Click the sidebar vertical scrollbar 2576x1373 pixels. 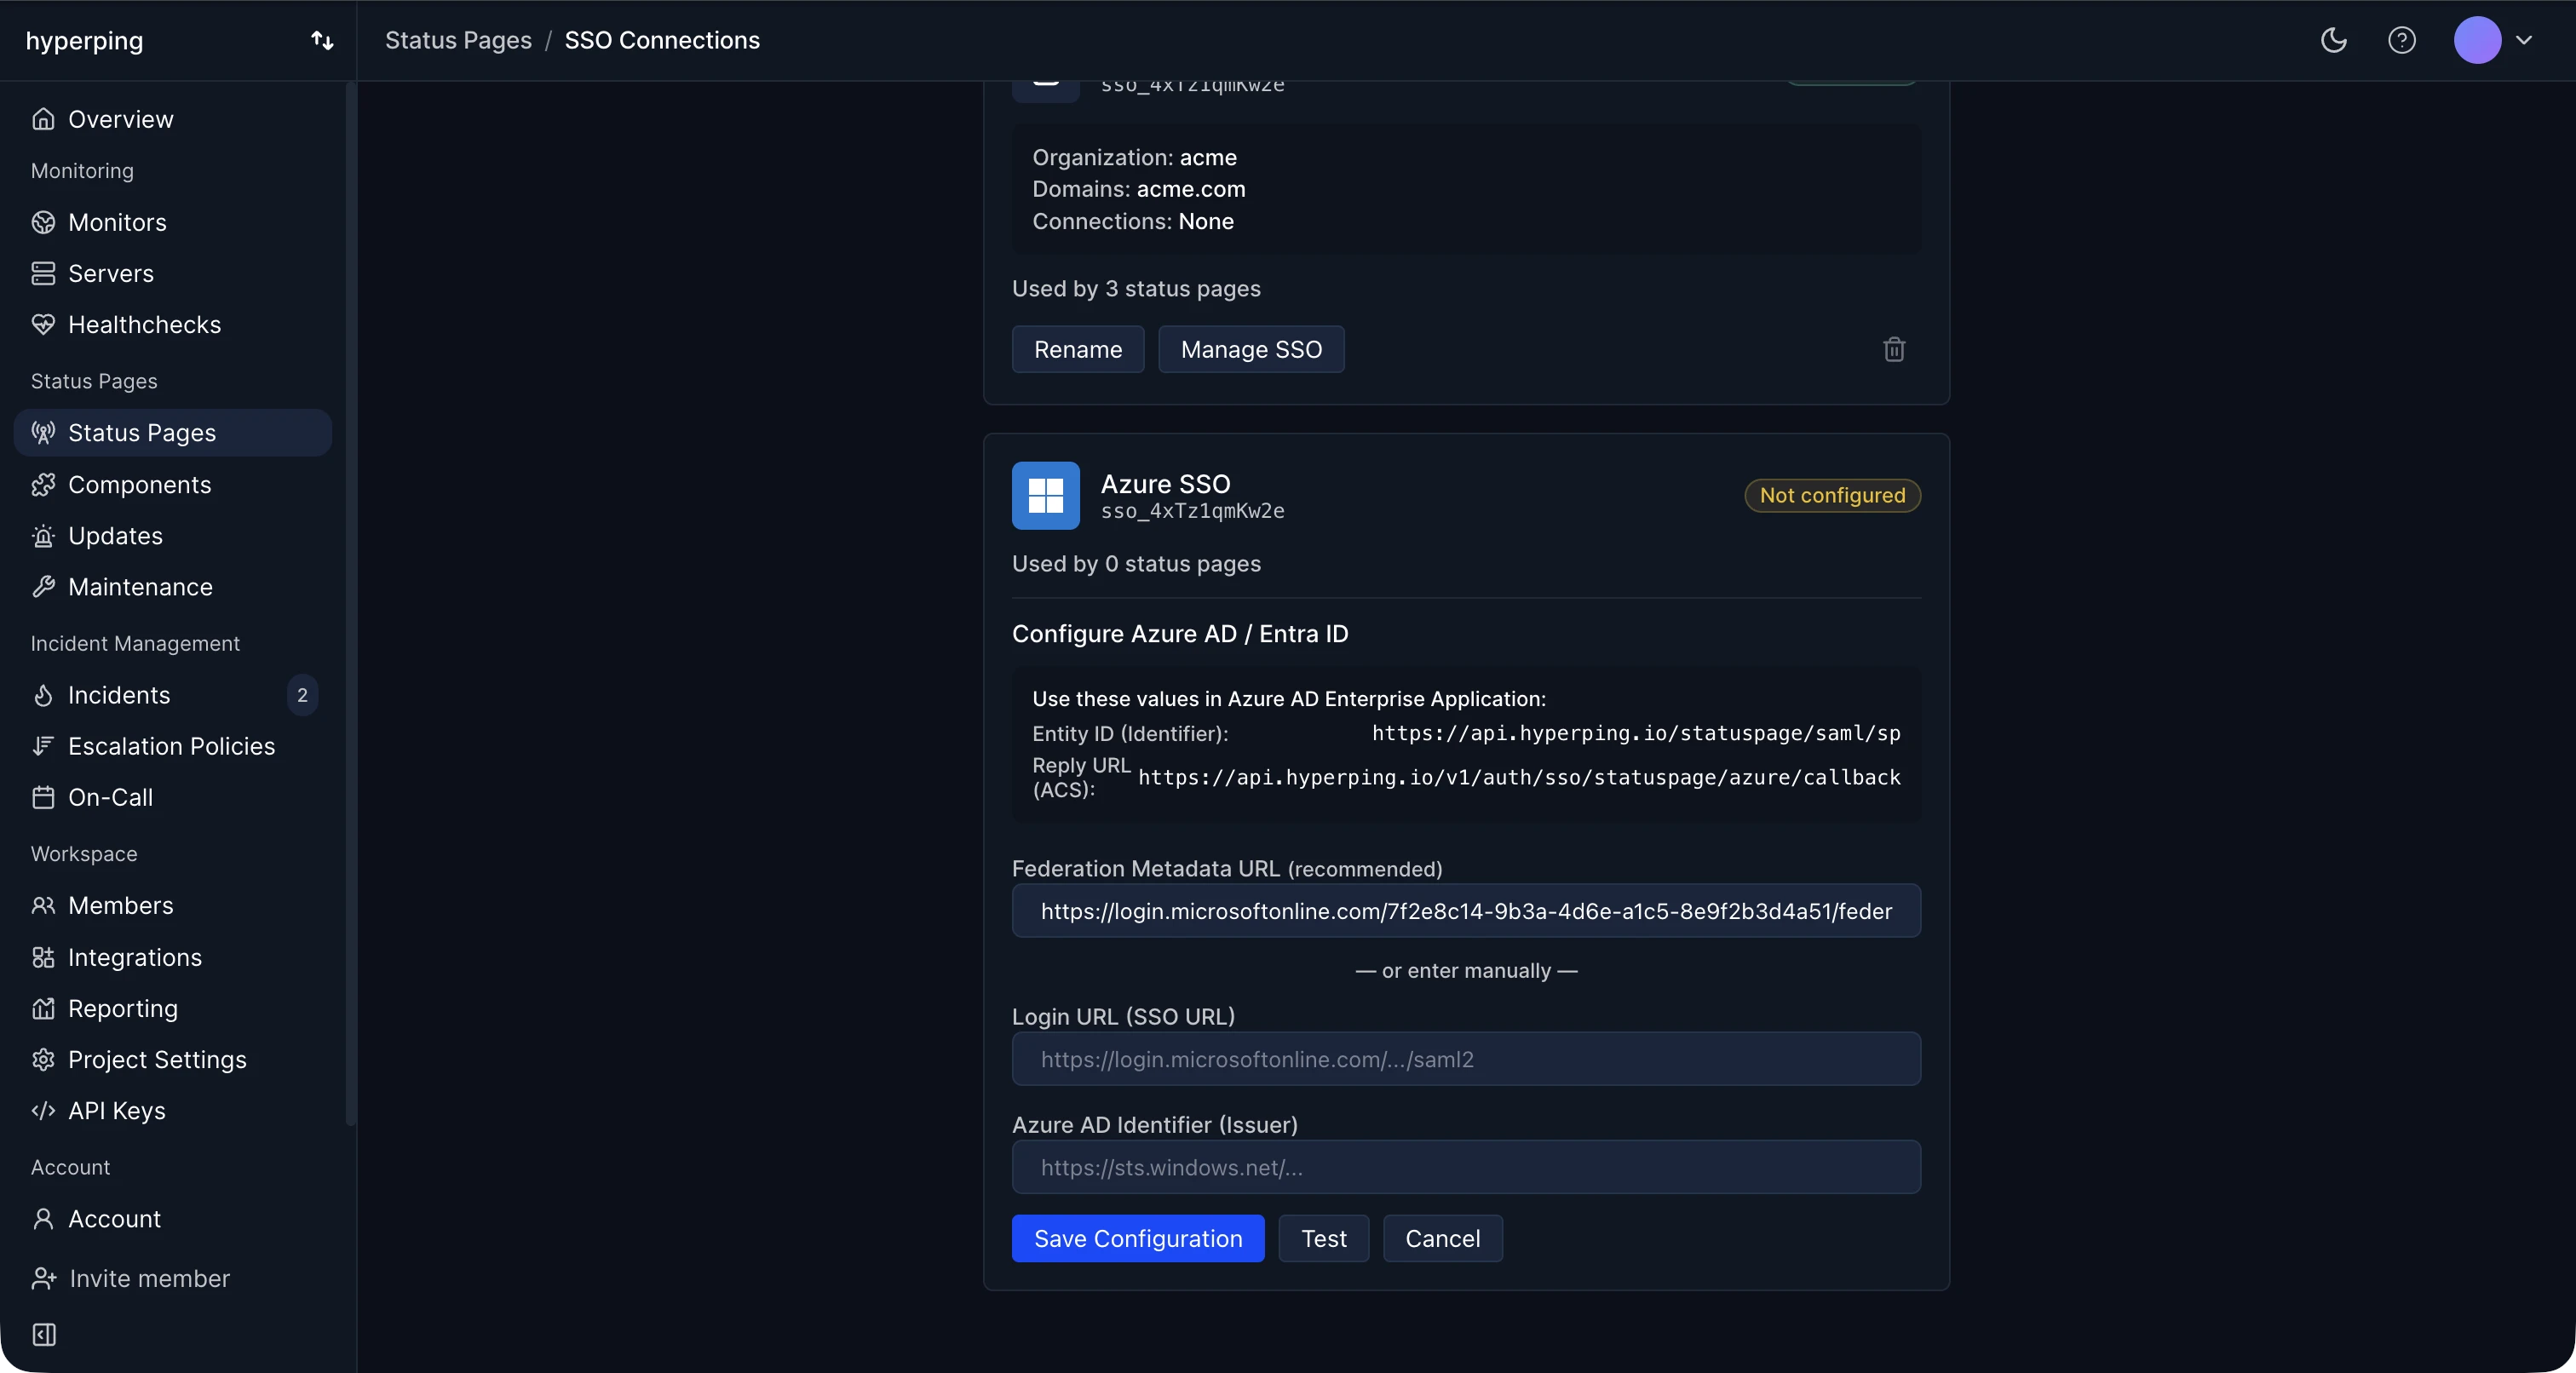tap(350, 604)
